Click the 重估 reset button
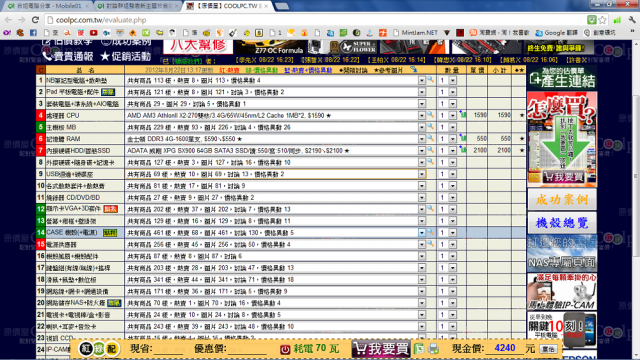The width and height of the screenshot is (640, 360). click(548, 349)
